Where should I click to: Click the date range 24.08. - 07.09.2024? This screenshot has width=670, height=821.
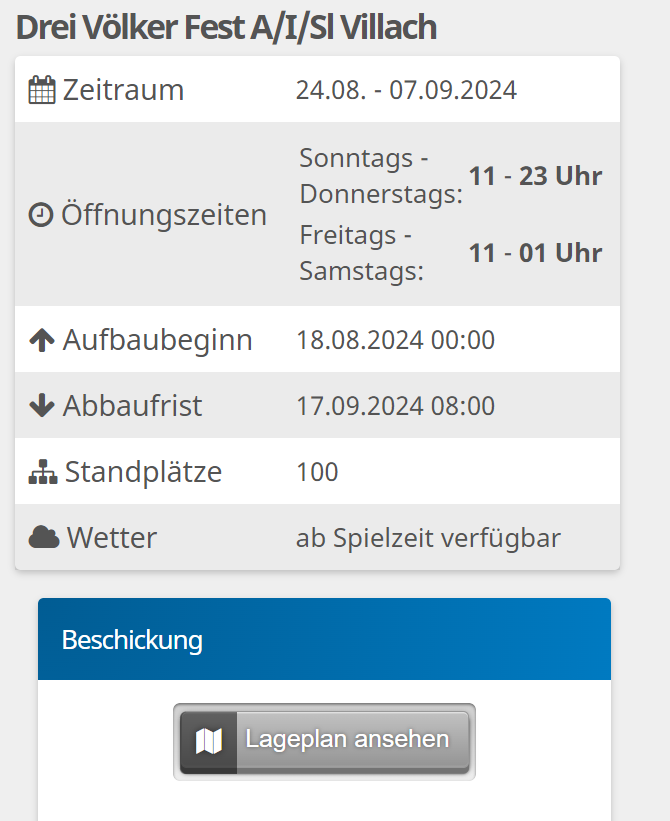406,90
